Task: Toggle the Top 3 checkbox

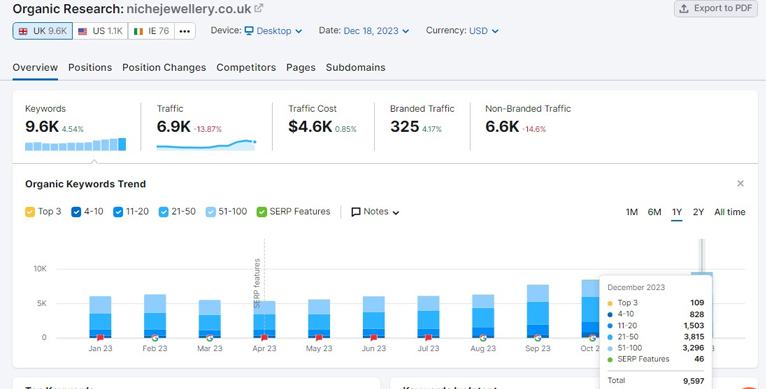Action: tap(30, 212)
